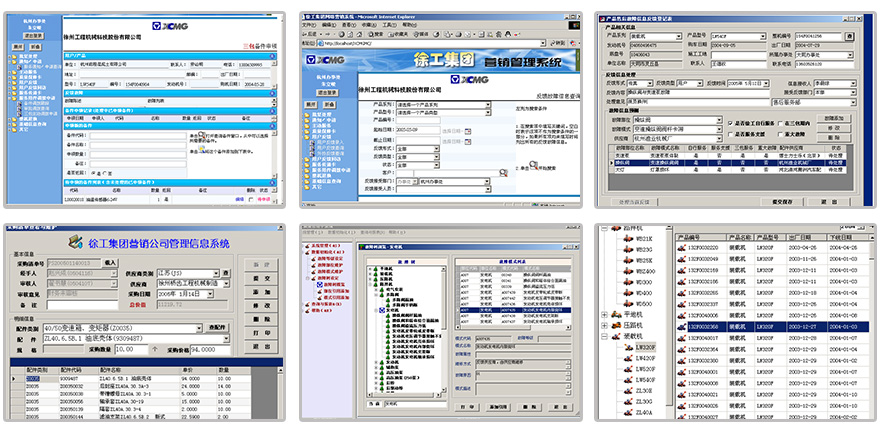Click part code 9309487 in the purchase items table
Viewport: 880px width, 435px height.
click(x=68, y=378)
